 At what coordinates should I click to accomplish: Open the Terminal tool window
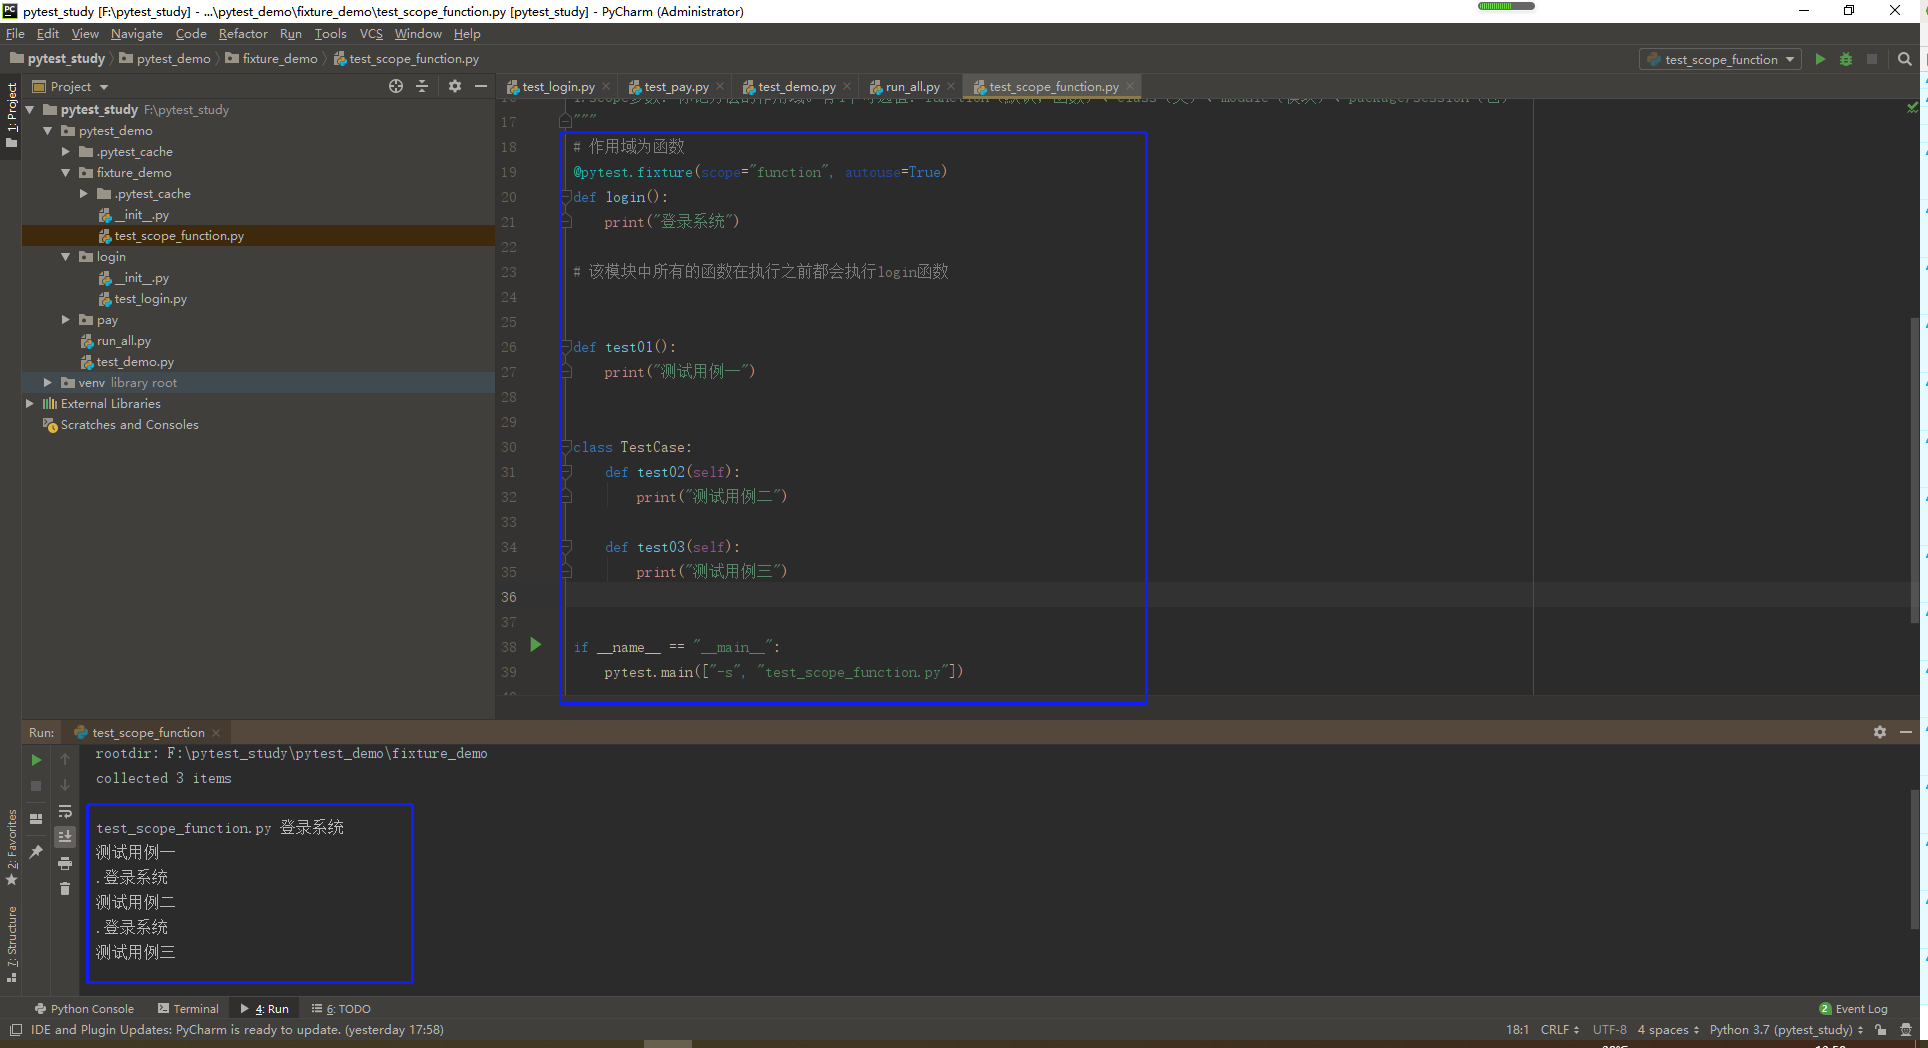coord(188,1009)
